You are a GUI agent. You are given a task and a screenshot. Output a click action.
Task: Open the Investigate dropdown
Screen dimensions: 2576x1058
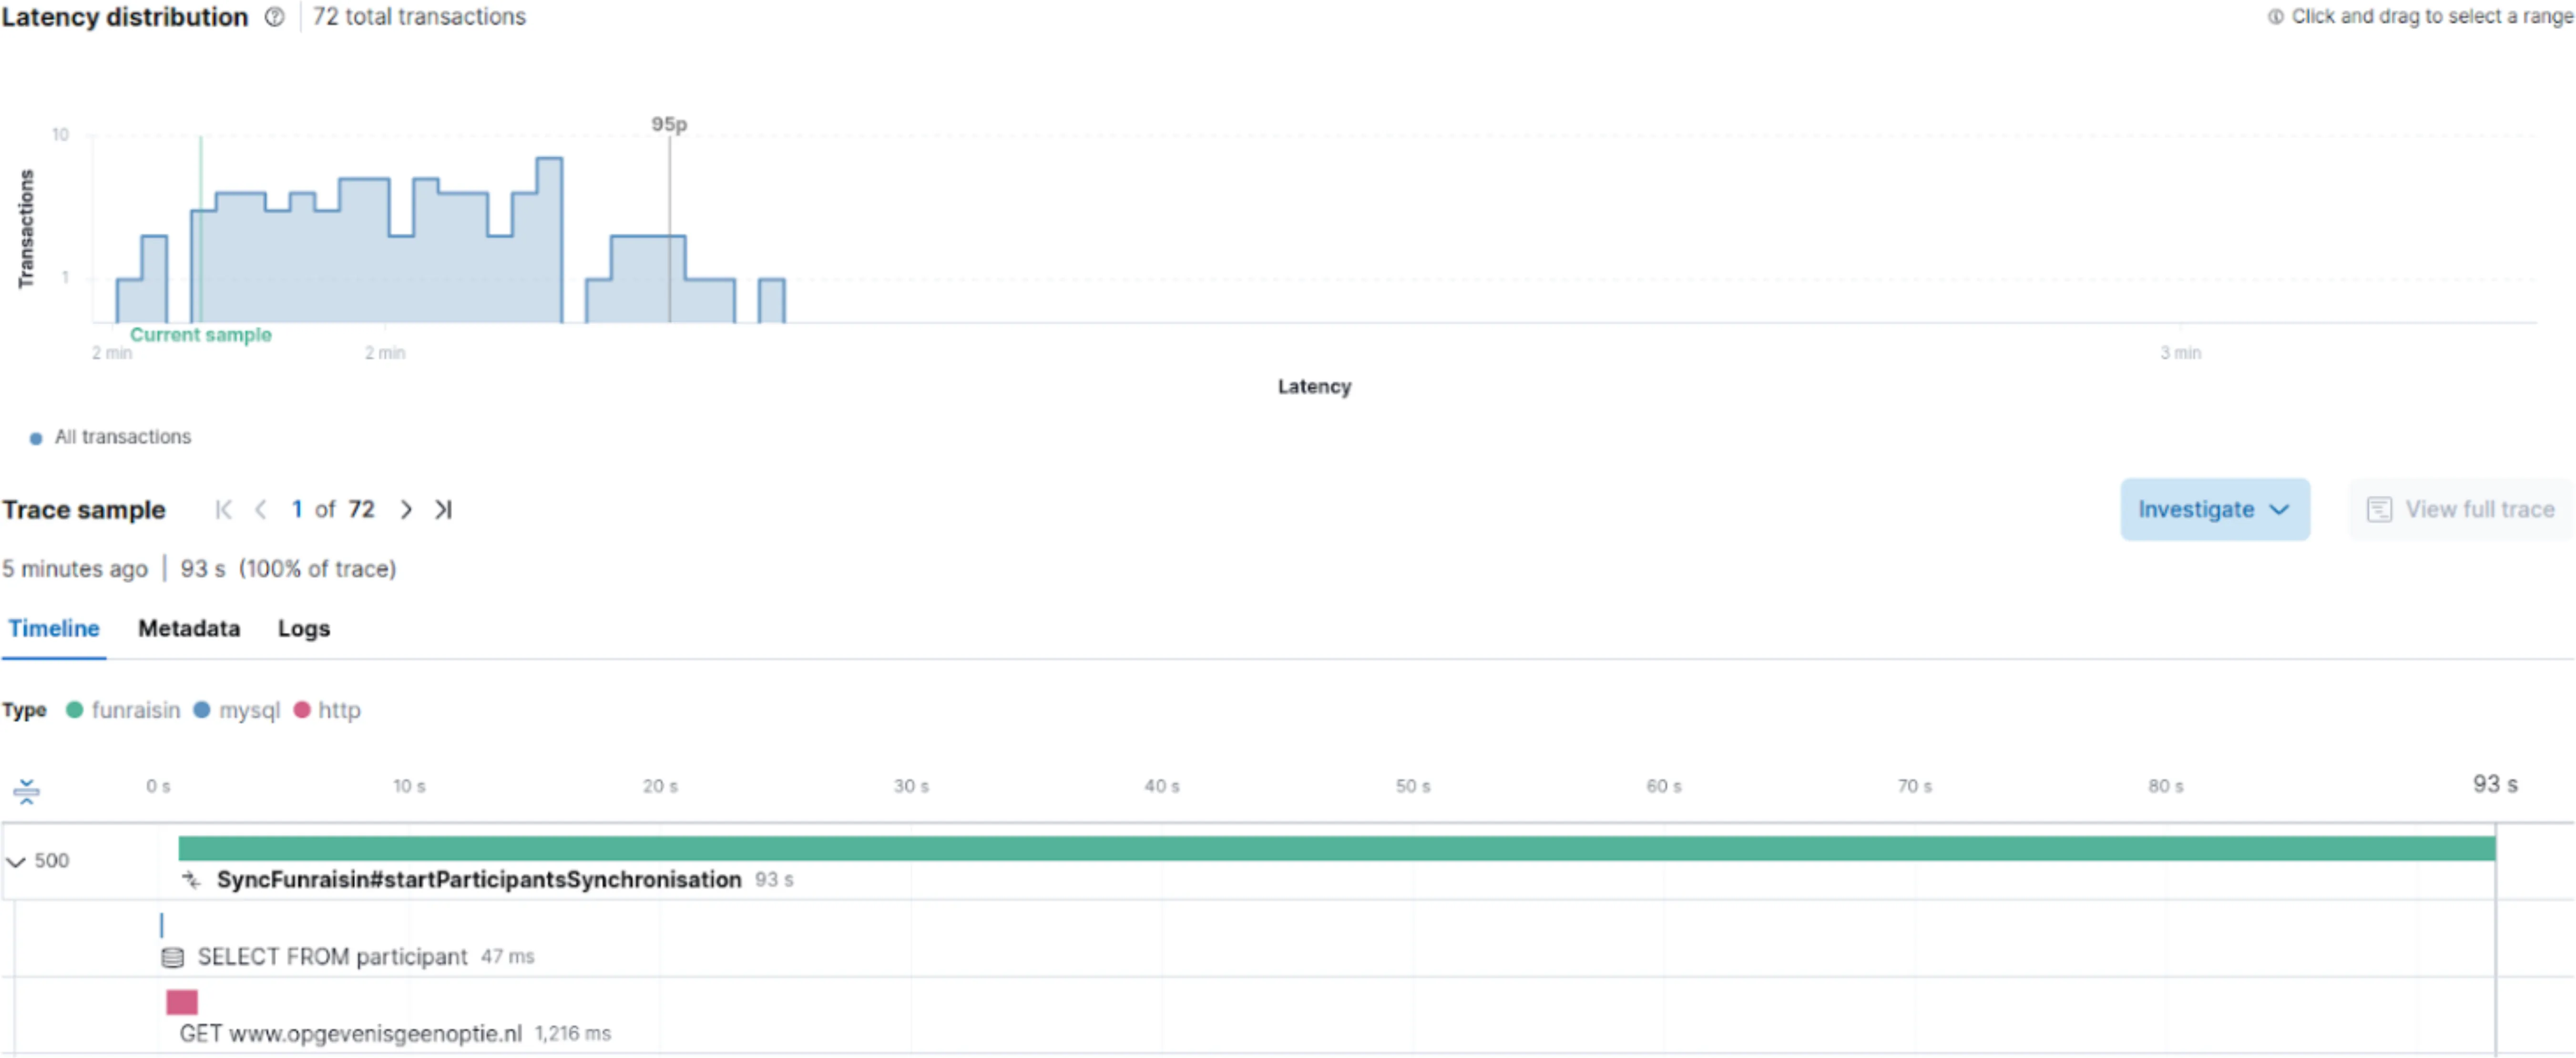tap(2214, 510)
